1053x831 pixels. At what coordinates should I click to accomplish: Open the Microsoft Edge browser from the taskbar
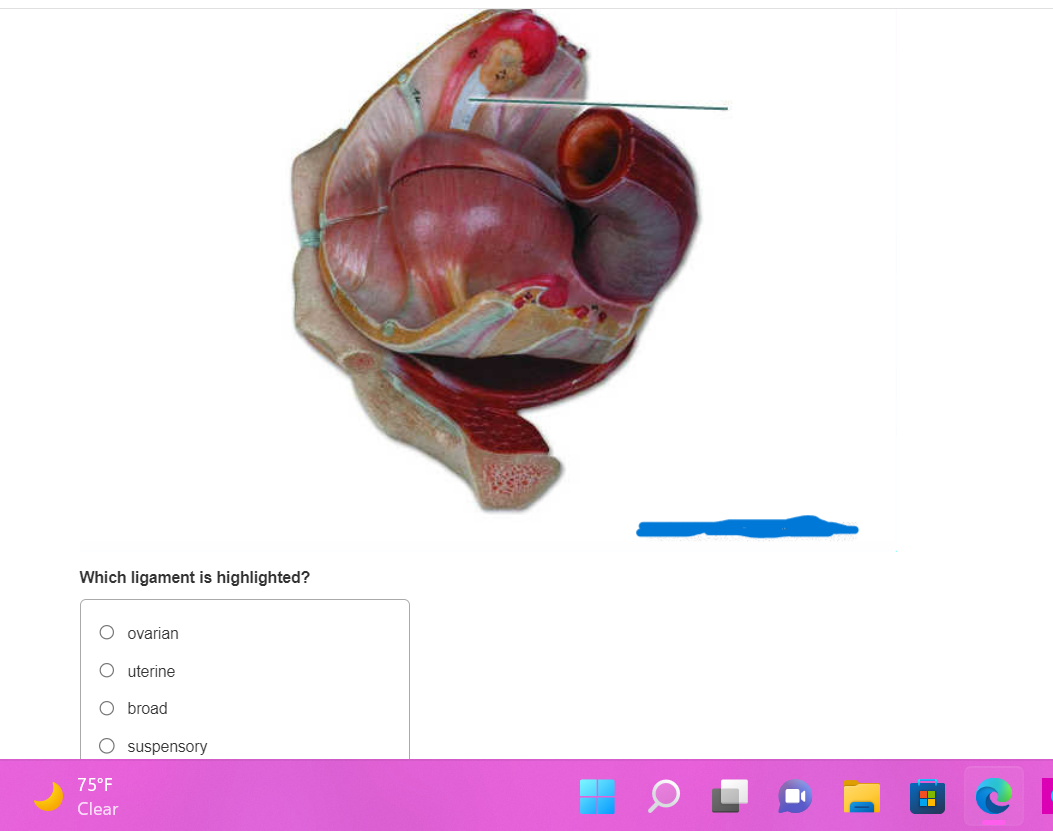pyautogui.click(x=991, y=797)
